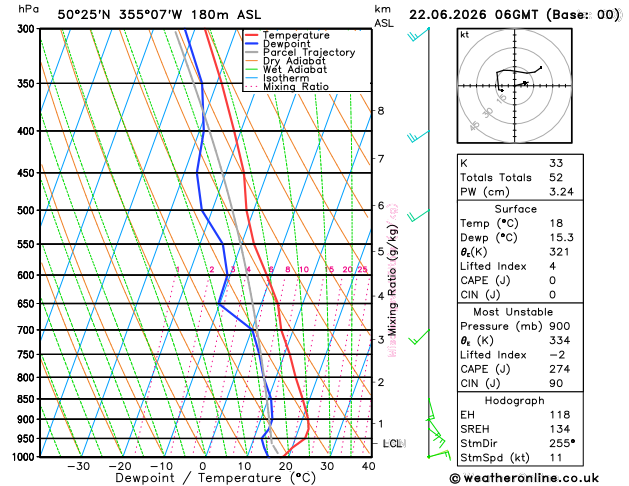Click the 1000 hPa pressure label

(24, 457)
